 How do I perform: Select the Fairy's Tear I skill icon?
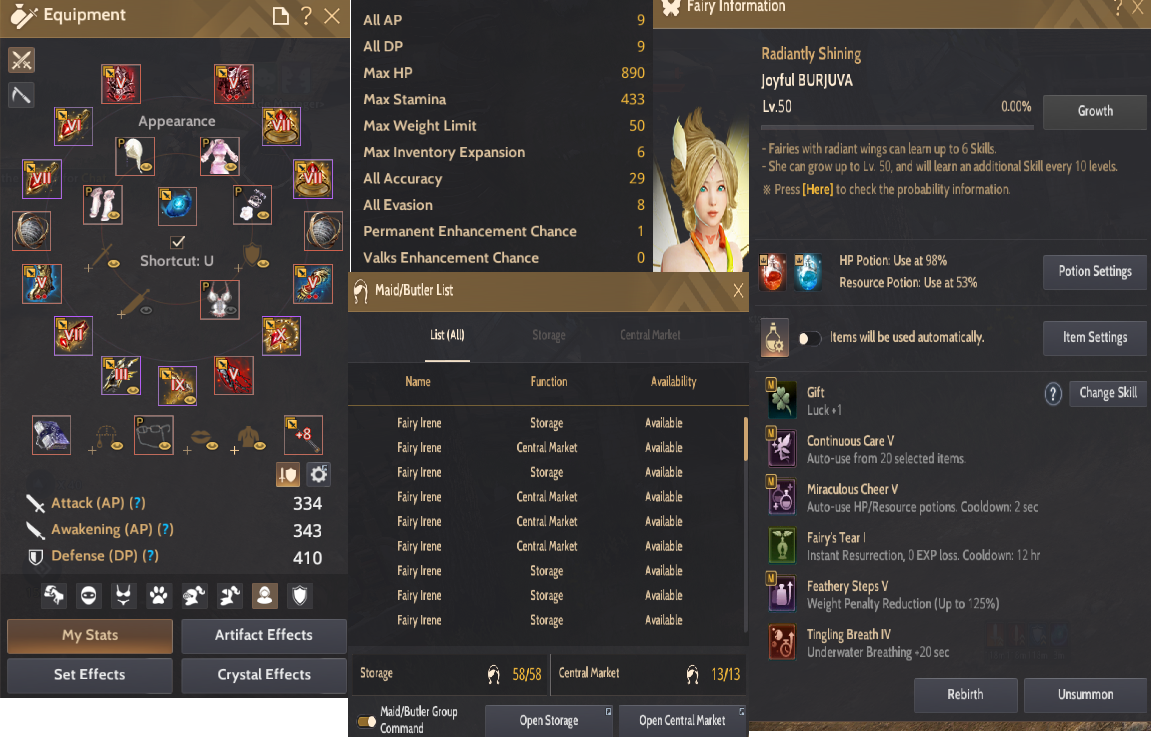coord(782,546)
